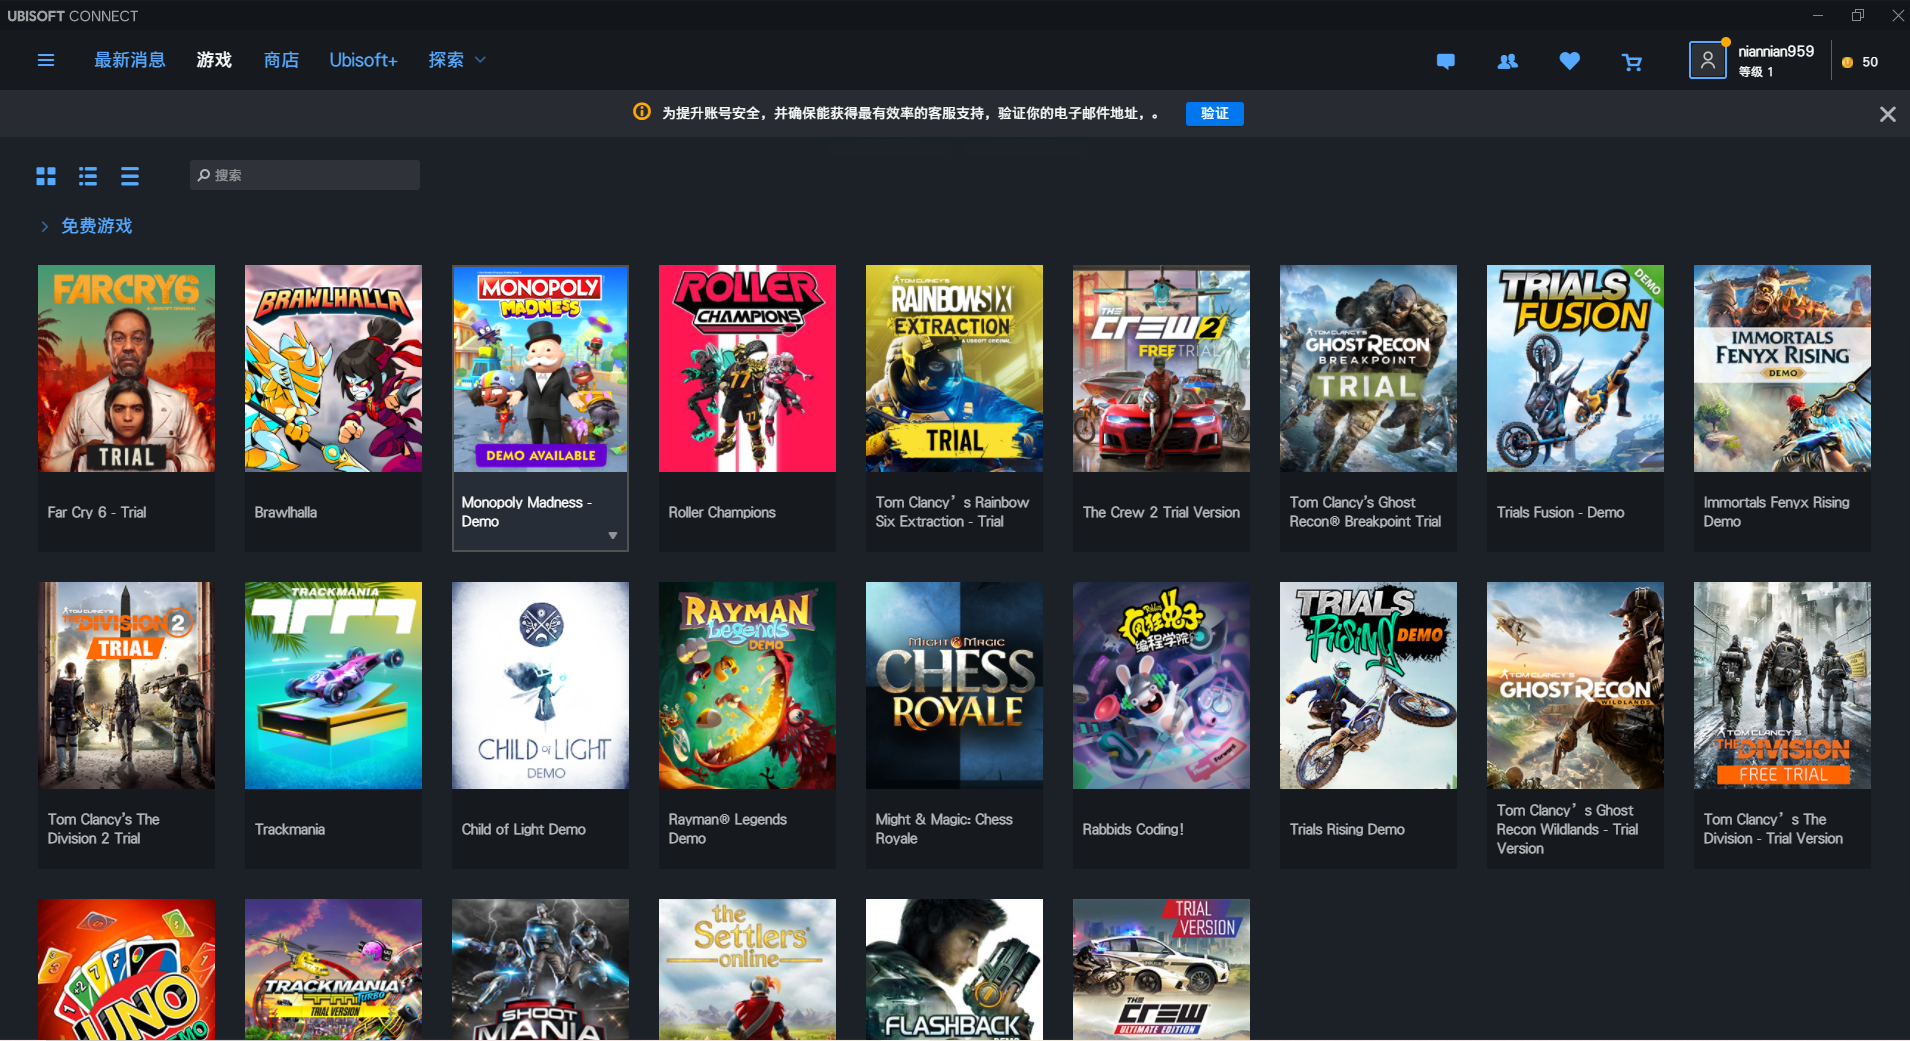Click 'Roller Champions' title text

(722, 512)
